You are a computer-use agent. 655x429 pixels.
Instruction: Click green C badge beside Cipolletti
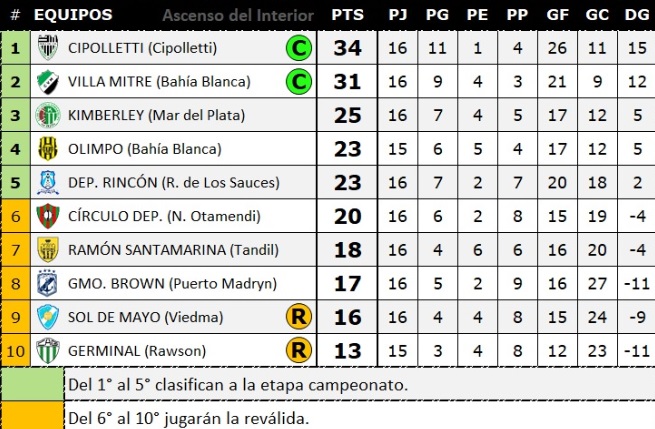pos(299,48)
